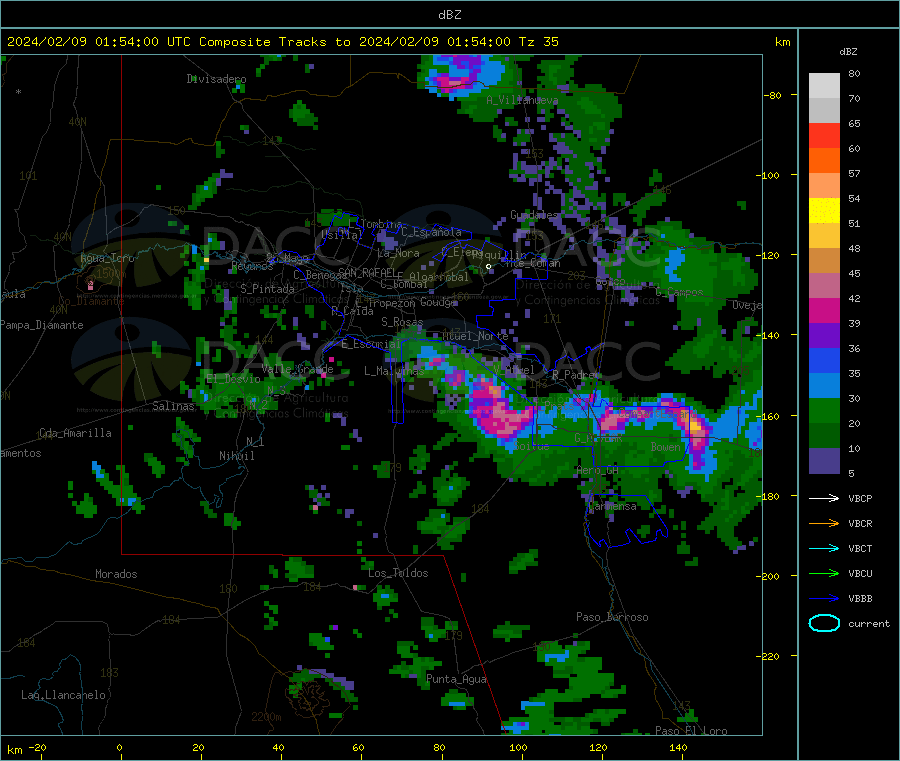Viewport: 900px width, 761px height.
Task: Select the gold 48-51 dBZ swatch
Action: (824, 235)
